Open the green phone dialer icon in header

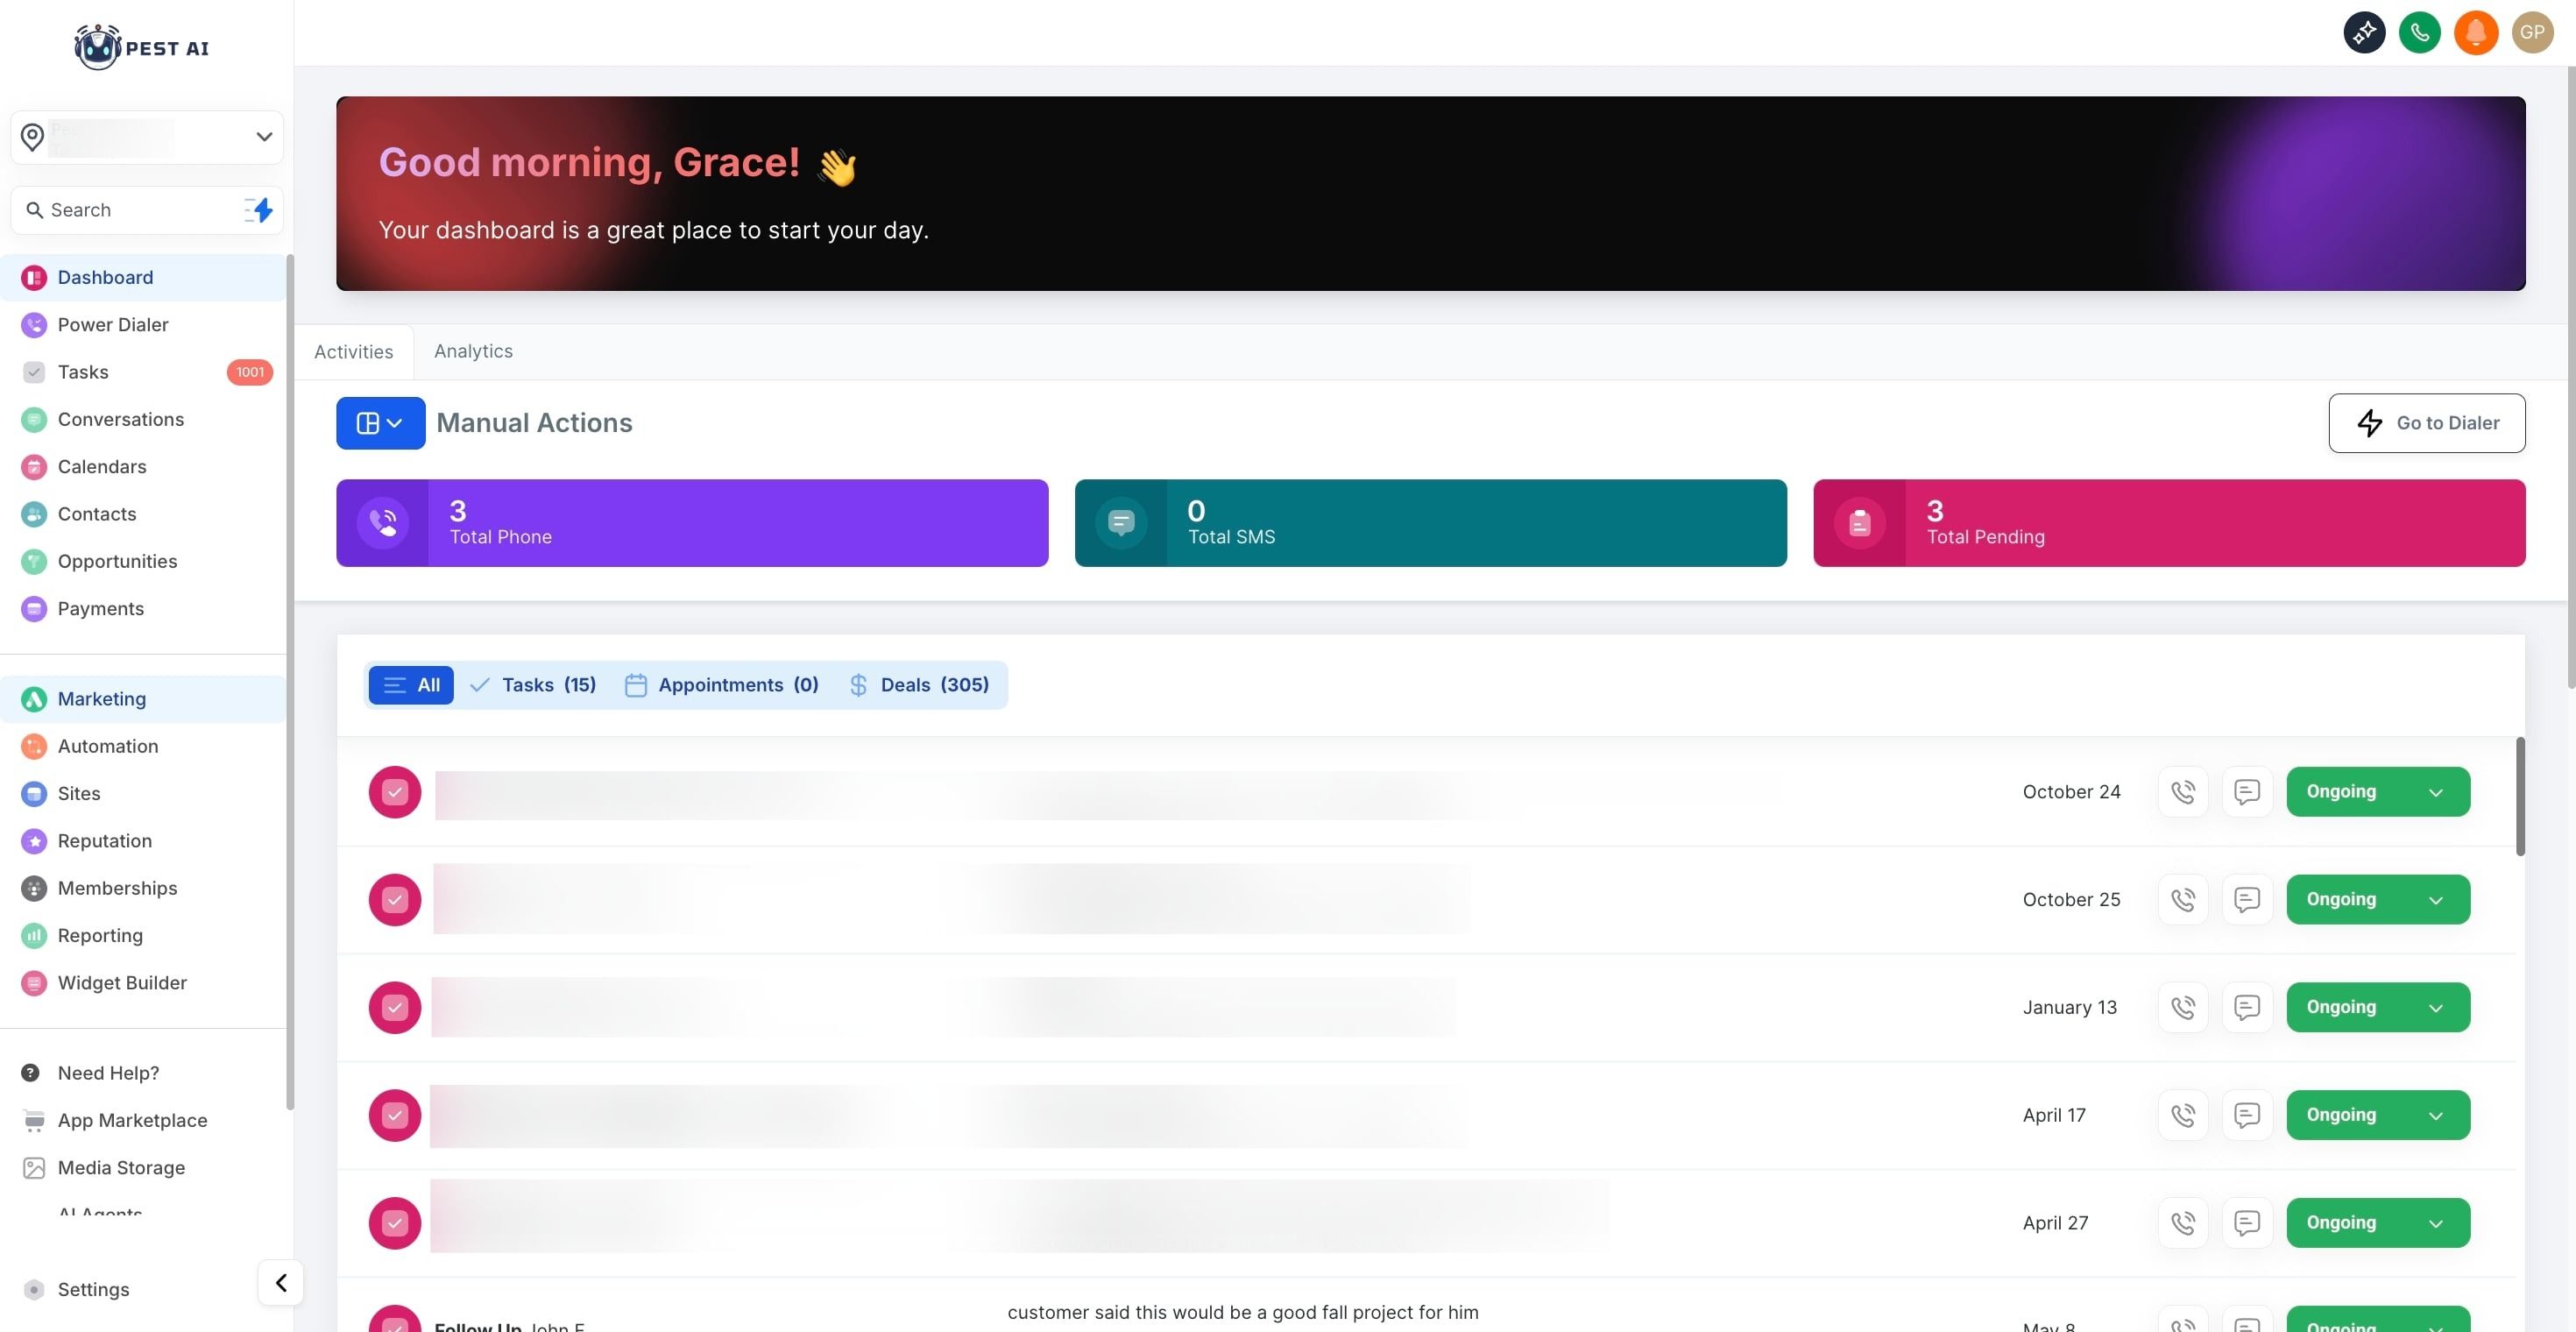2419,33
